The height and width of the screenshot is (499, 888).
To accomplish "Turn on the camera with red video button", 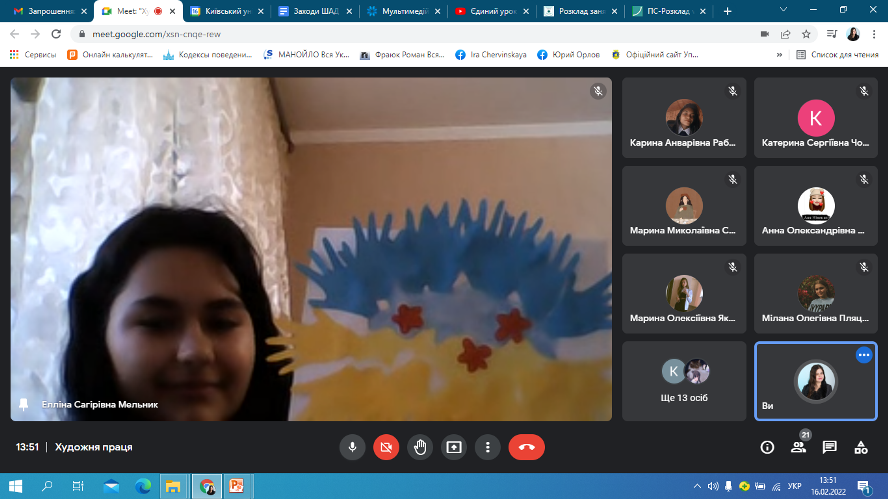I will click(386, 447).
